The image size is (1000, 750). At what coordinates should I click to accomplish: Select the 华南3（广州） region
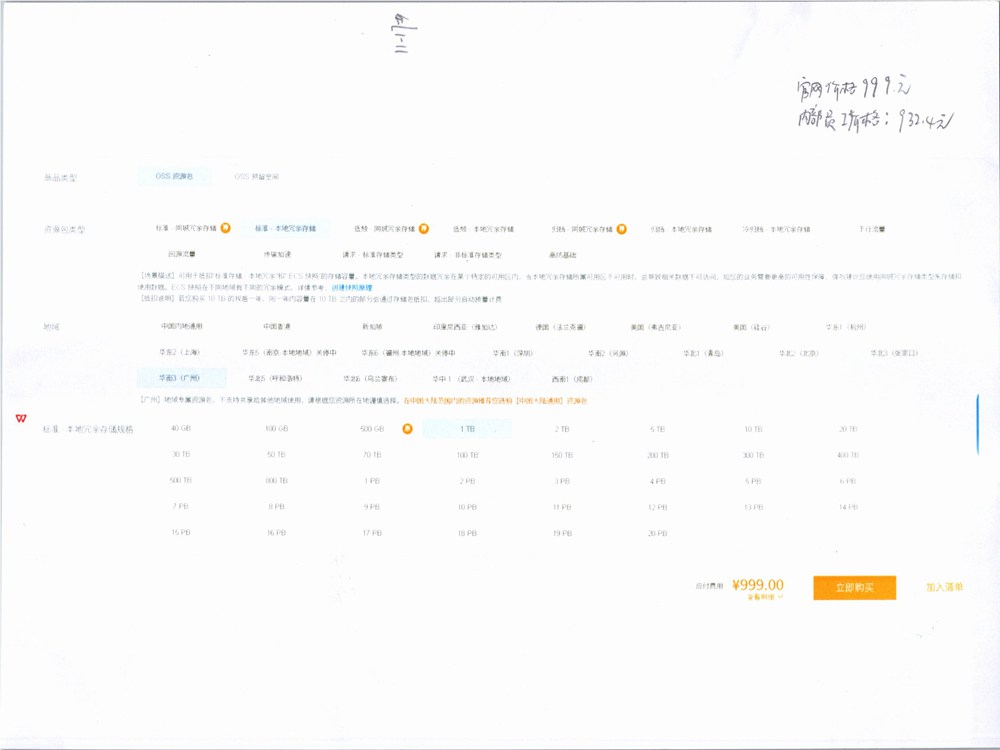coord(181,379)
